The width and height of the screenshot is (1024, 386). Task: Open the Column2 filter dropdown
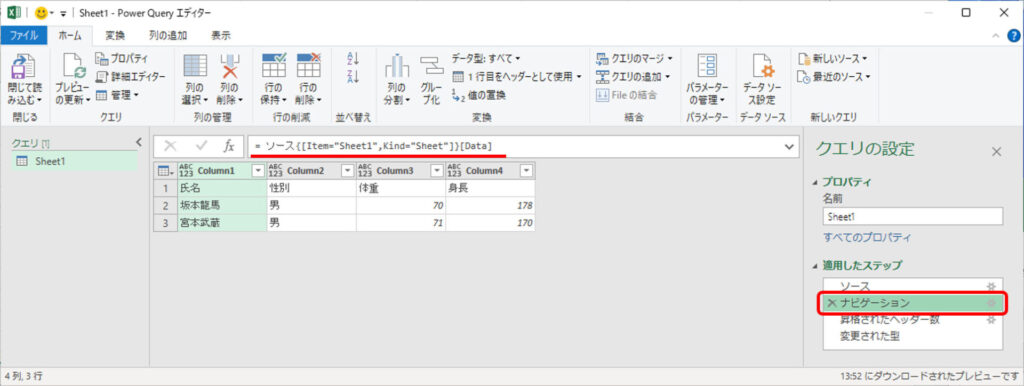tap(347, 170)
